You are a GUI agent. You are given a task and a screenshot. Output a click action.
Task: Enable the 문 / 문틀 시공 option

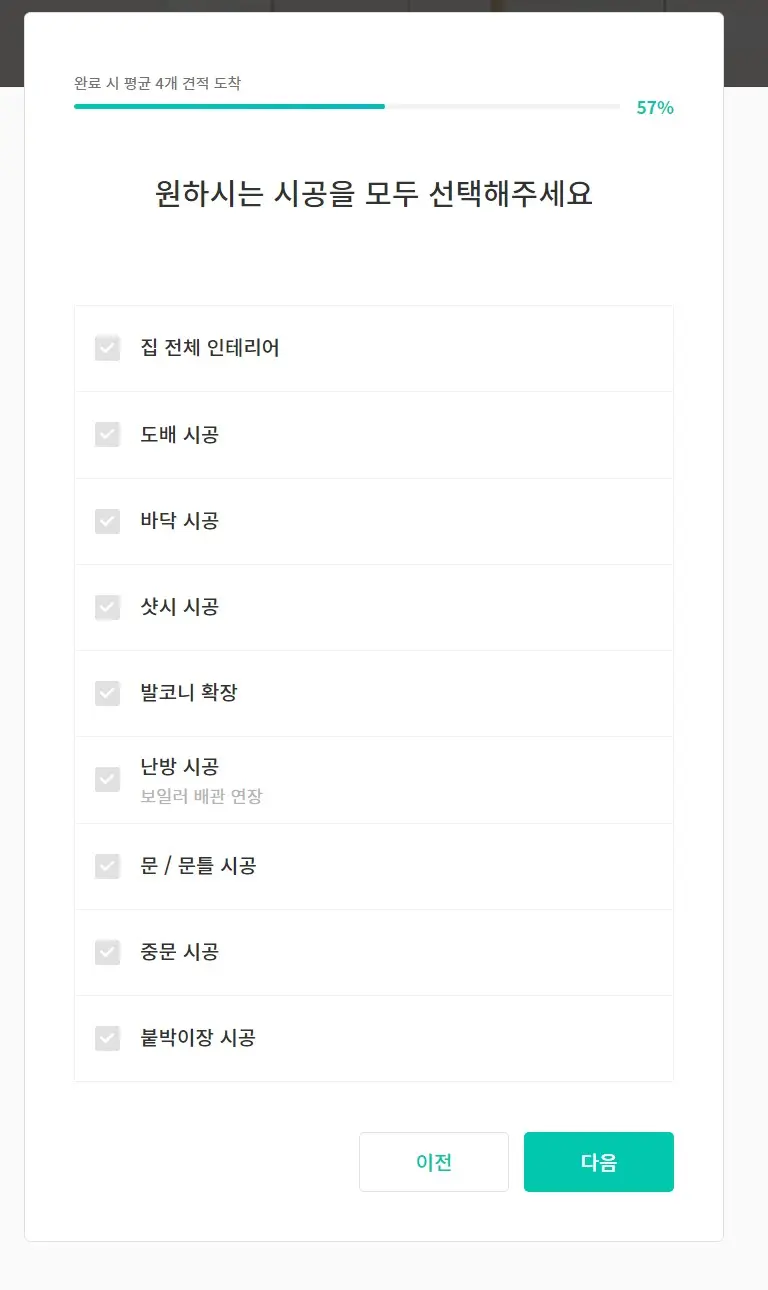(x=107, y=866)
